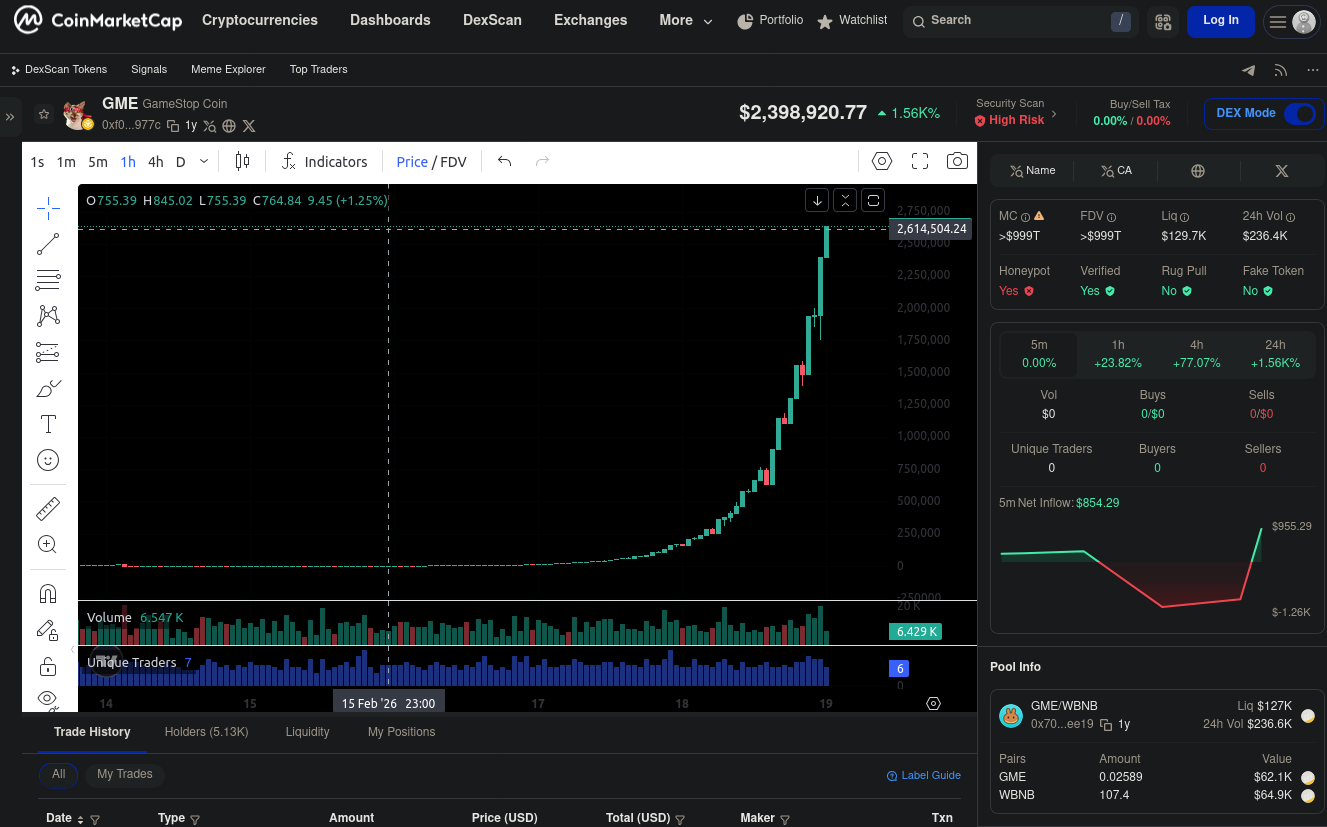Open the time interval dropdown
Screen dimensions: 1327x827
(204, 162)
